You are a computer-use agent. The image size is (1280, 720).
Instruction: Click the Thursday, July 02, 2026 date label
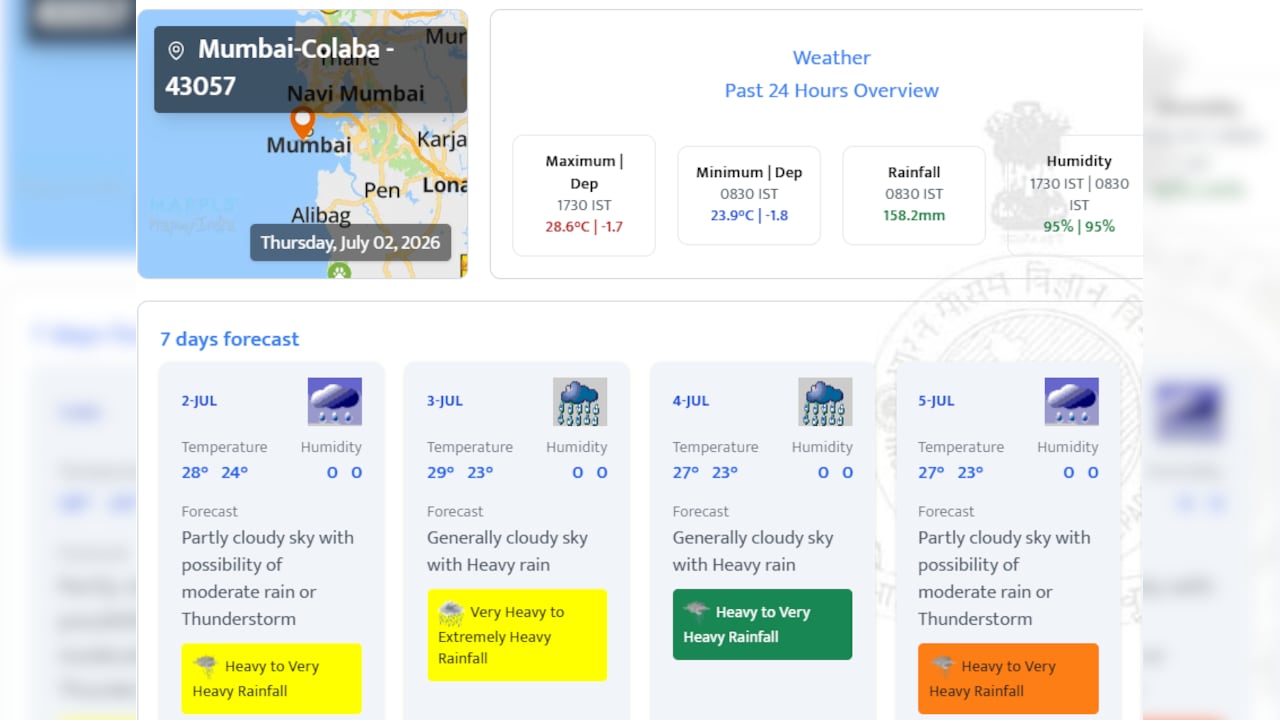[x=351, y=243]
